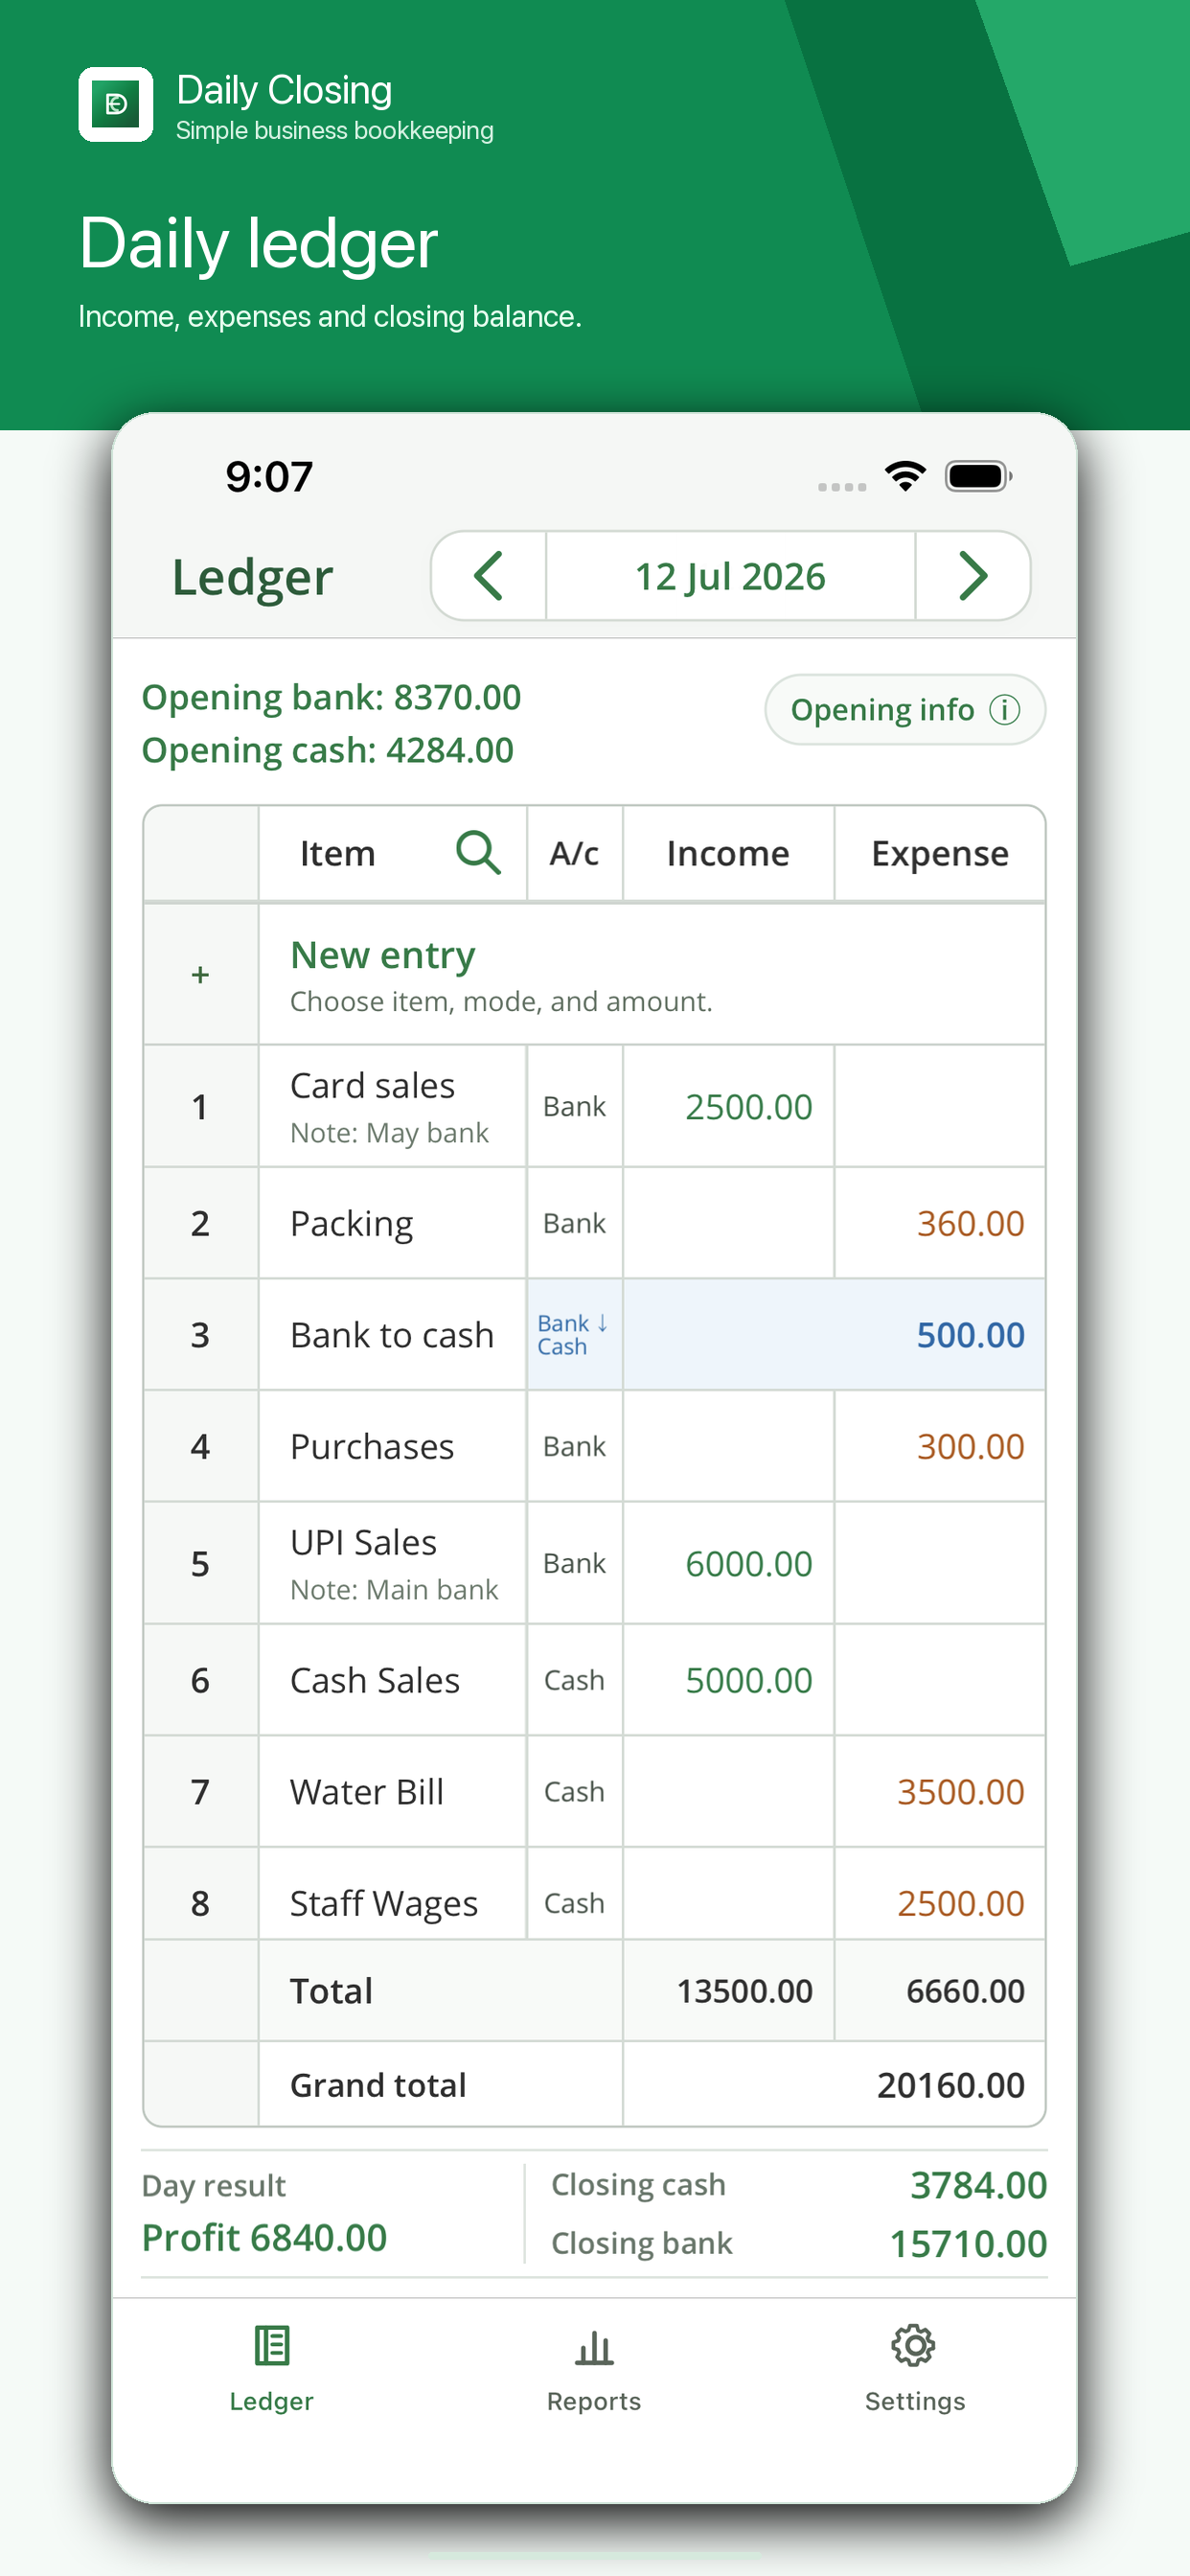Tap the Profit 6840.00 day result
The width and height of the screenshot is (1190, 2576).
pos(264,2238)
